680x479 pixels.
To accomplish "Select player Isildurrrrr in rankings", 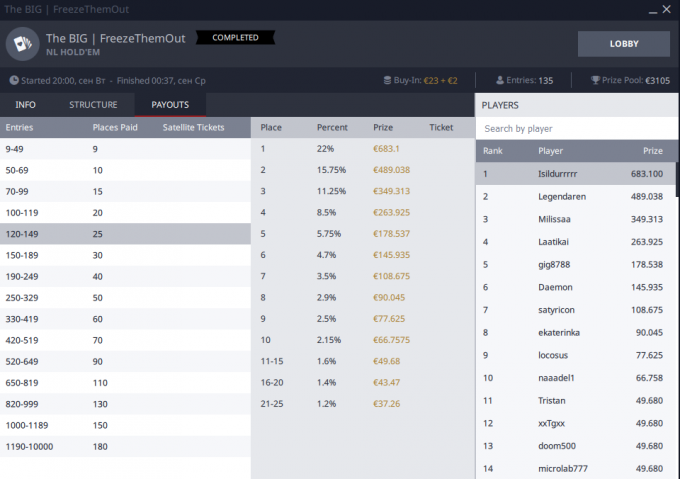I will (575, 174).
